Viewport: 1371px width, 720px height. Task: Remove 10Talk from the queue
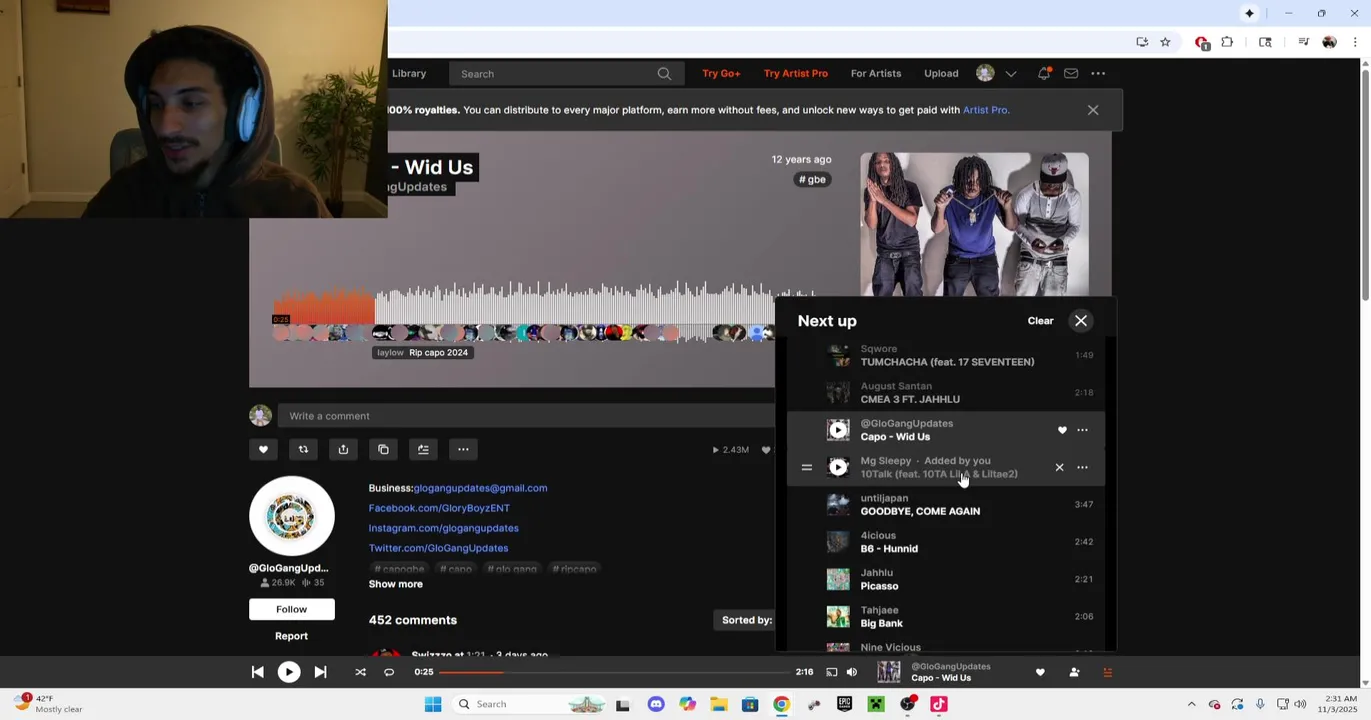pyautogui.click(x=1059, y=467)
